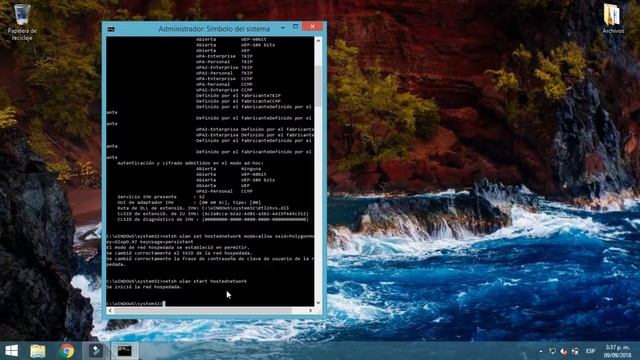Viewport: 640px width, 360px height.
Task: Click the 'netsh wlan set hostednetwork mode=allow' command line
Action: point(210,236)
